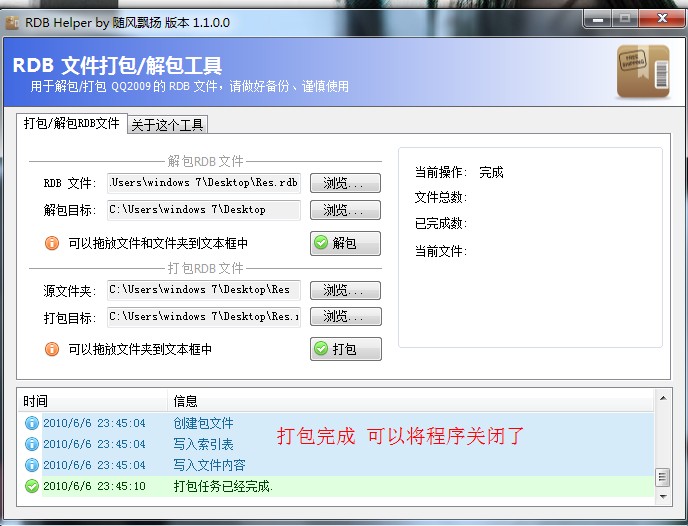
Task: Select the 打包/解包RDB文件 tab
Action: tap(71, 124)
